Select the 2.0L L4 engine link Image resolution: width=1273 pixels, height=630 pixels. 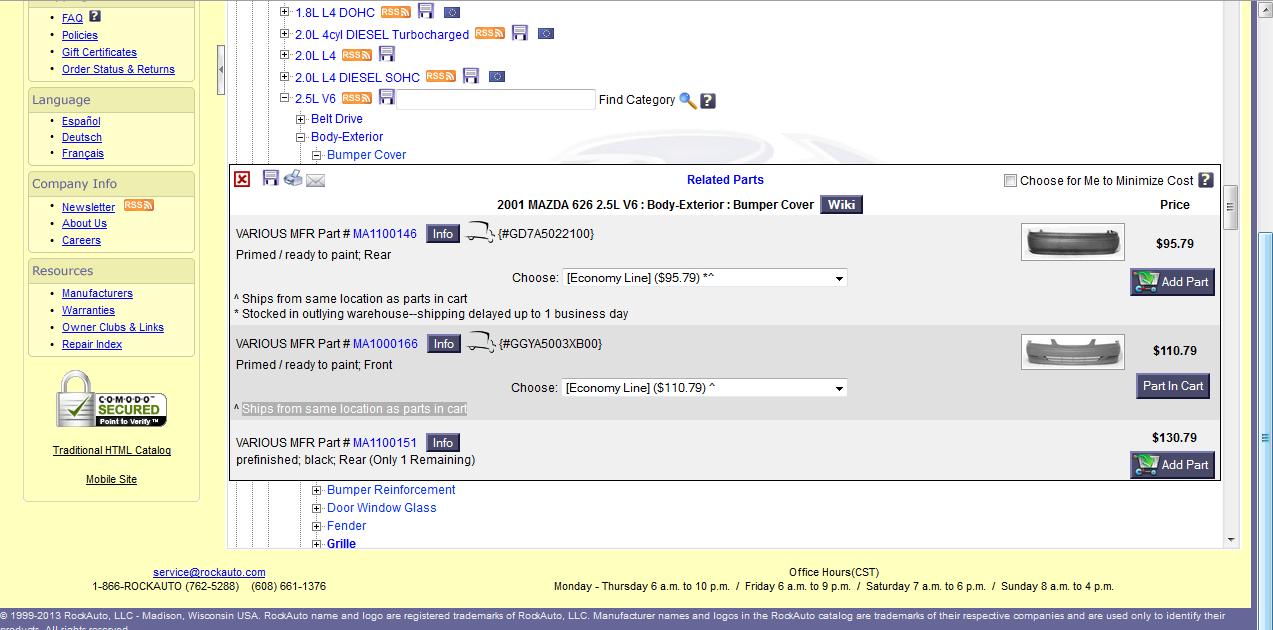(x=315, y=56)
